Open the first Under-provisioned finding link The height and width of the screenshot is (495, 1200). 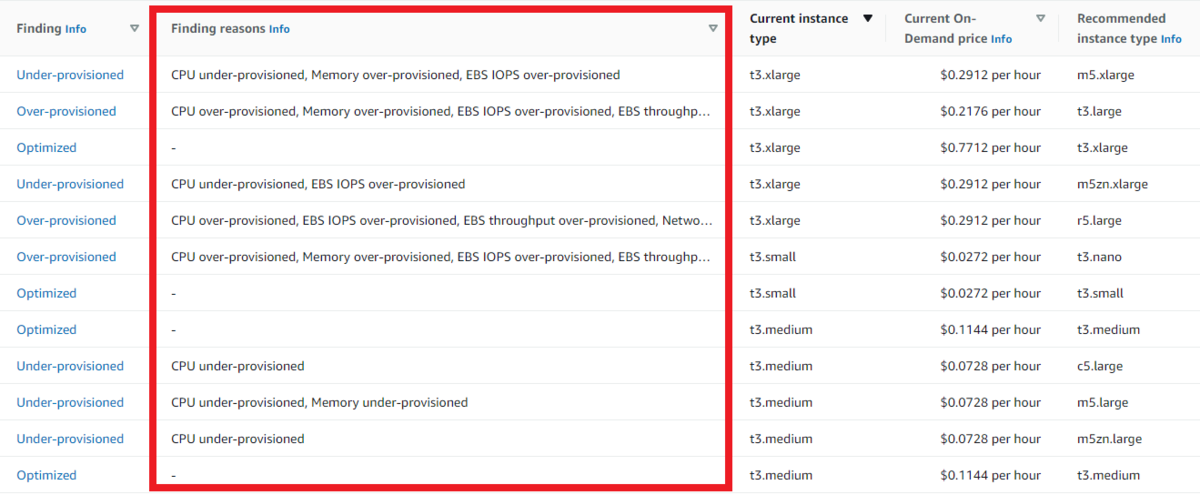(x=70, y=75)
